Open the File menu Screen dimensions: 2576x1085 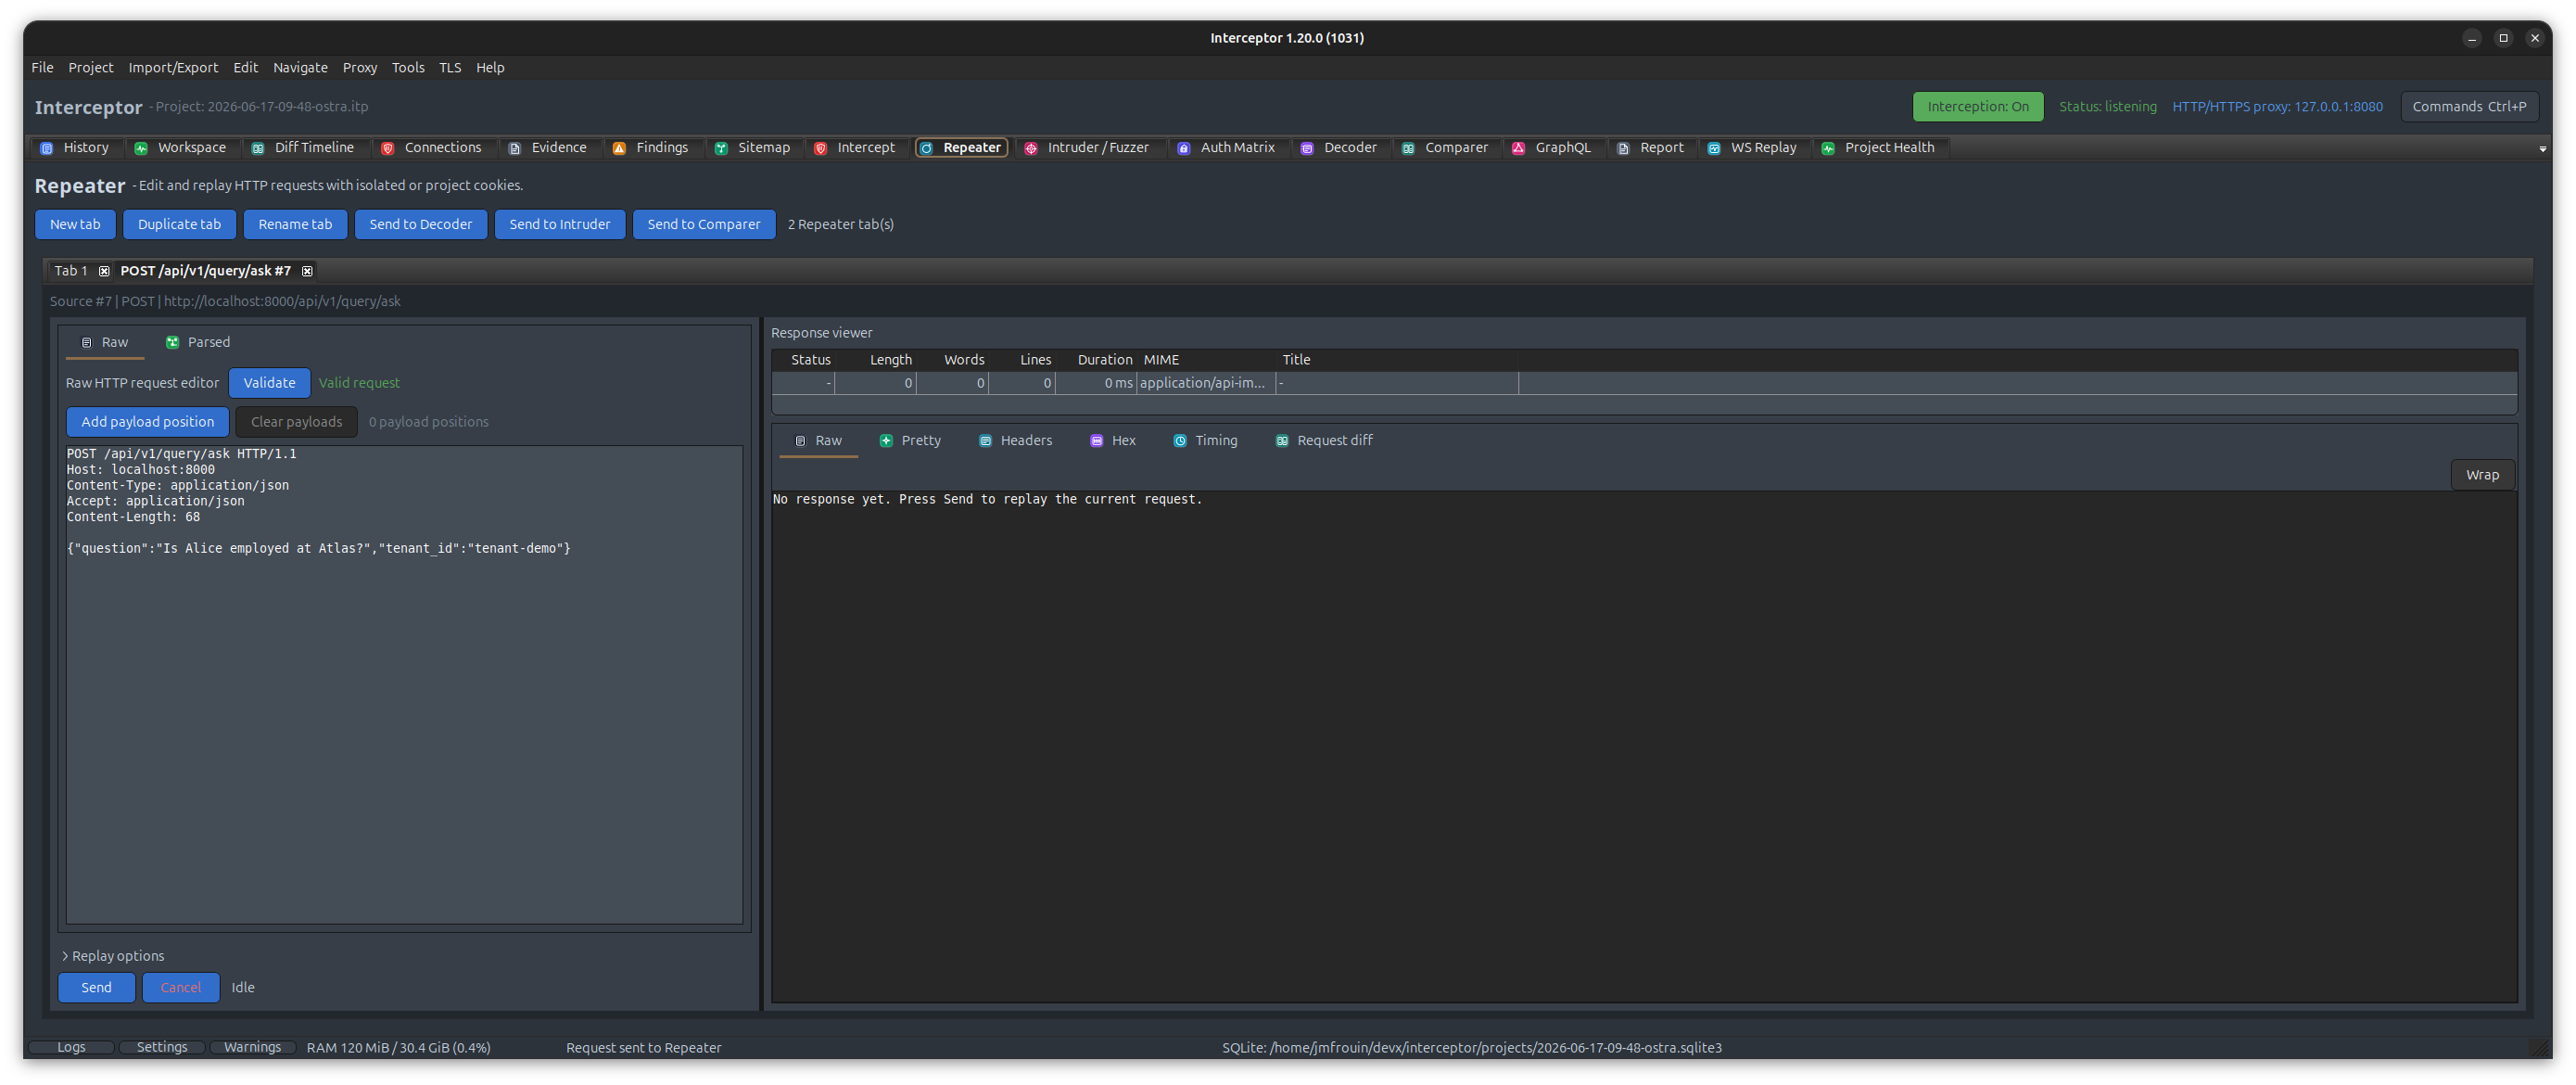tap(42, 68)
